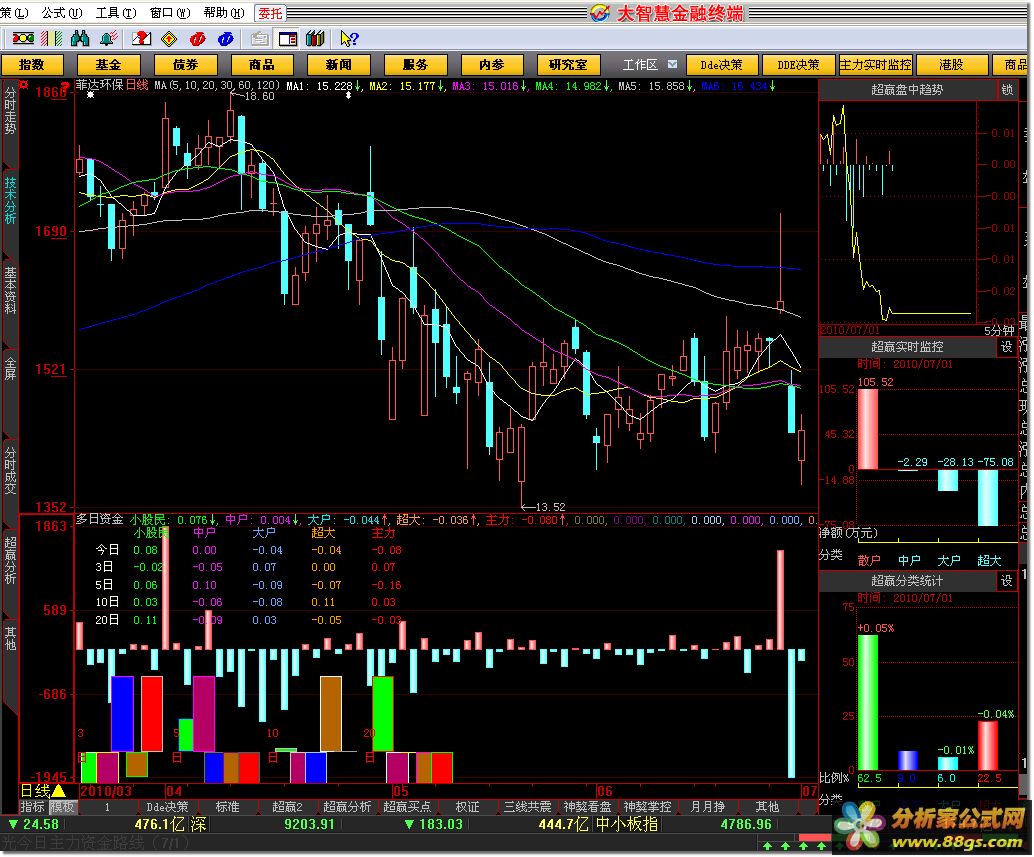Screen dimensions: 1034x857
Task: Open the binoculars search tool
Action: coord(80,39)
